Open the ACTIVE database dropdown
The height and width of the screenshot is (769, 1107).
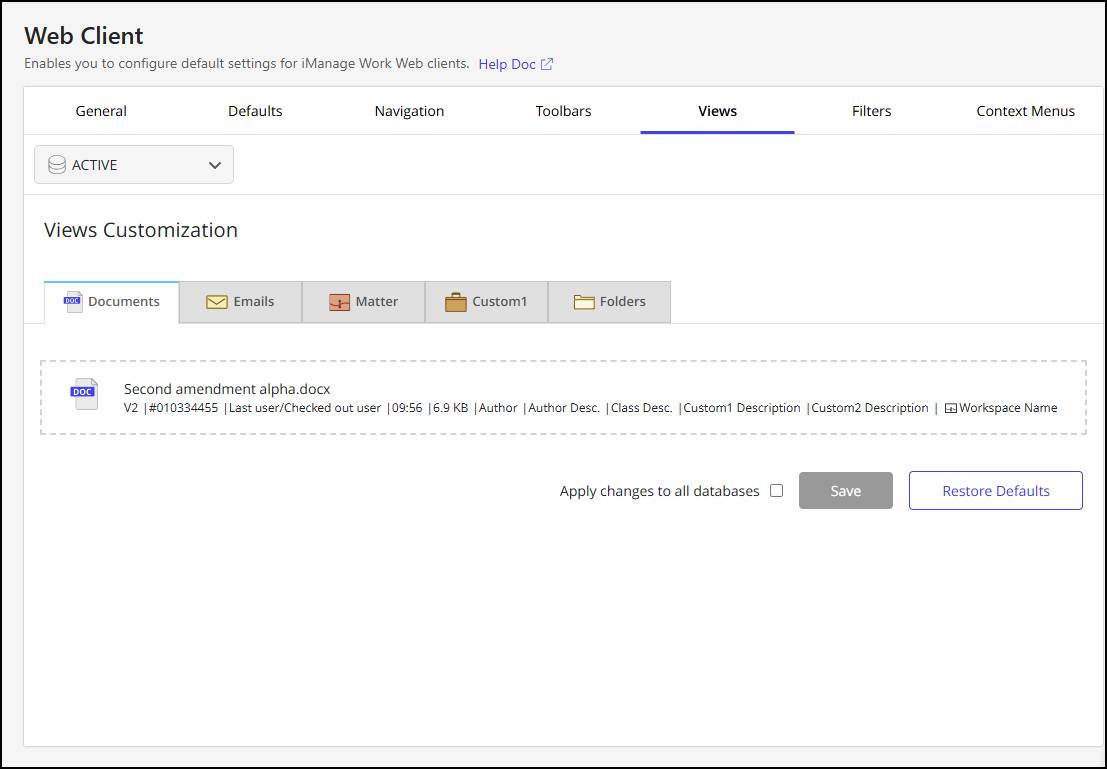coord(134,165)
